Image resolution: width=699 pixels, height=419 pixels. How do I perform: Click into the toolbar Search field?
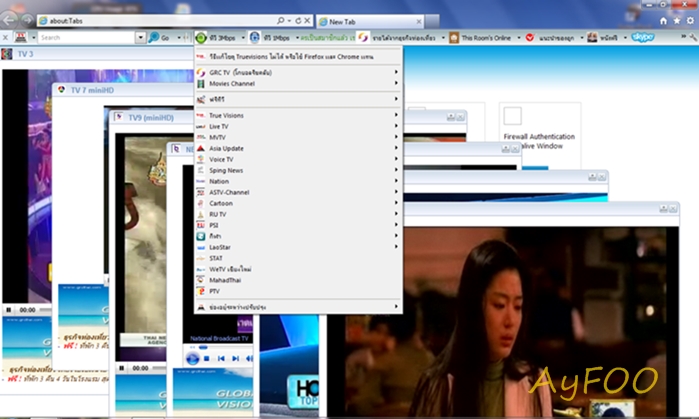(86, 37)
